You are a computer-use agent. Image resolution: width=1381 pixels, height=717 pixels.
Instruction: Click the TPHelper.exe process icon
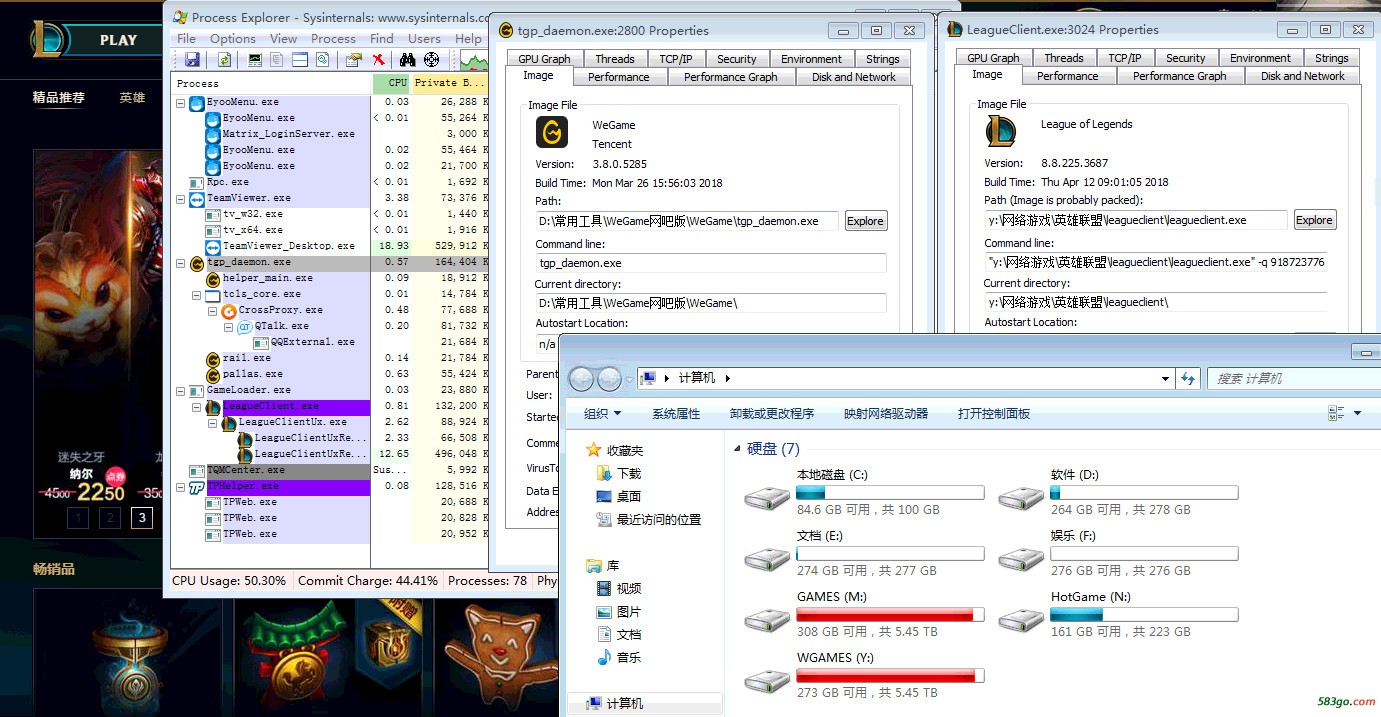click(197, 487)
